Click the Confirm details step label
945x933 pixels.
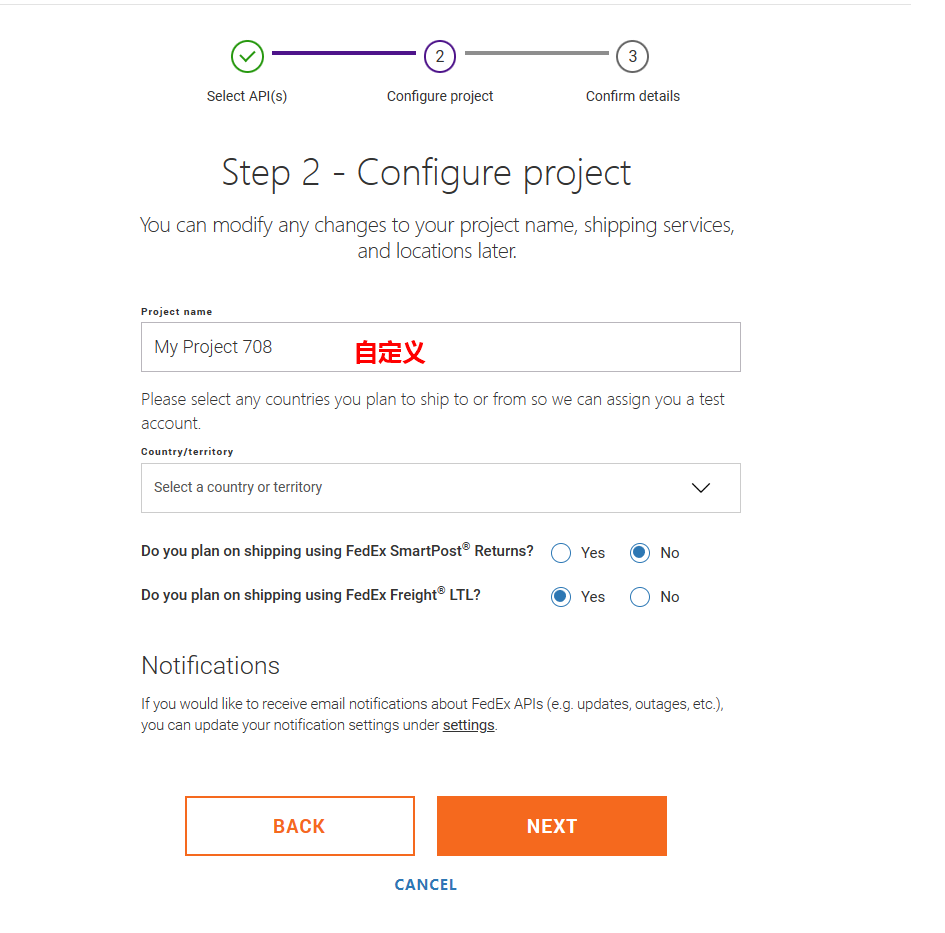pos(632,97)
